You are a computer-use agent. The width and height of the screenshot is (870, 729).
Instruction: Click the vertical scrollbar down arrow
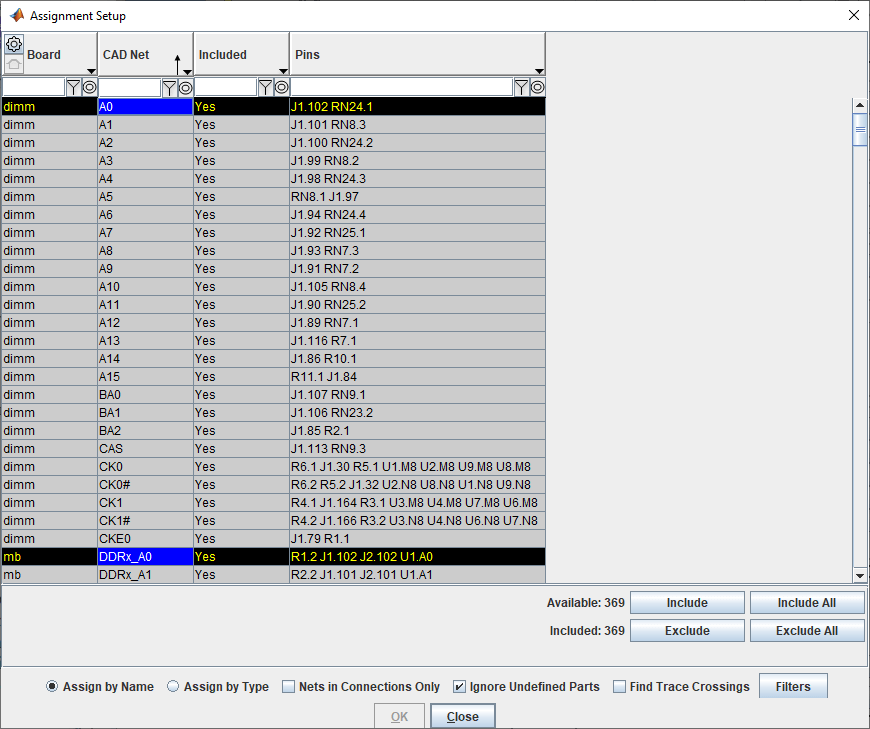[860, 575]
